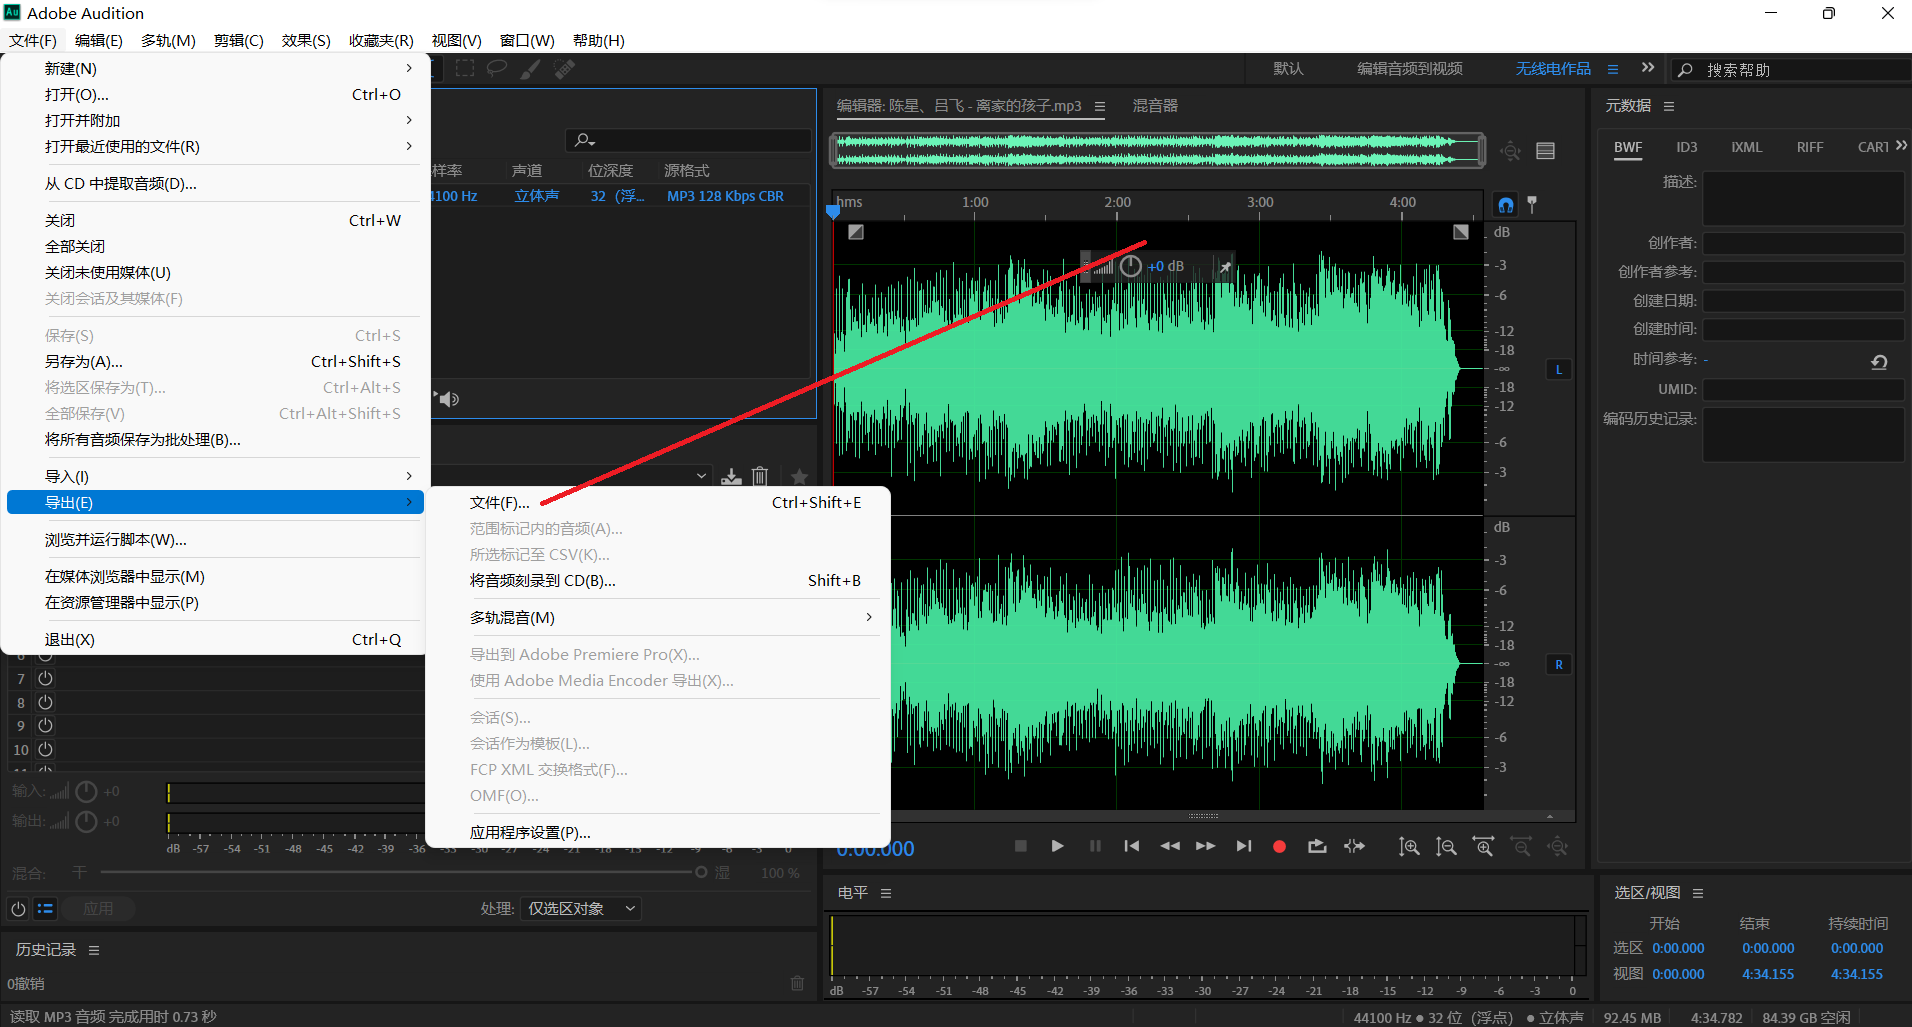Toggle main effects rack power button
The image size is (1912, 1027).
(x=18, y=909)
